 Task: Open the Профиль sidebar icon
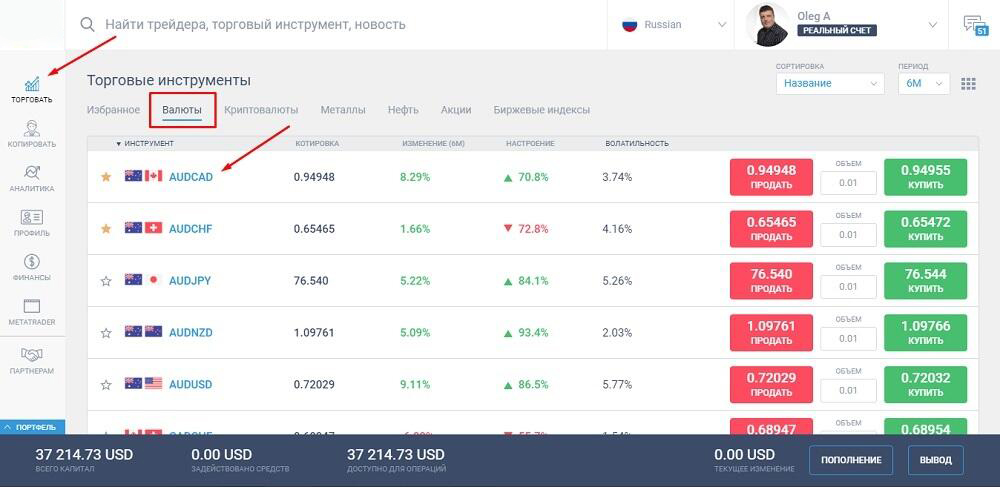pyautogui.click(x=32, y=219)
